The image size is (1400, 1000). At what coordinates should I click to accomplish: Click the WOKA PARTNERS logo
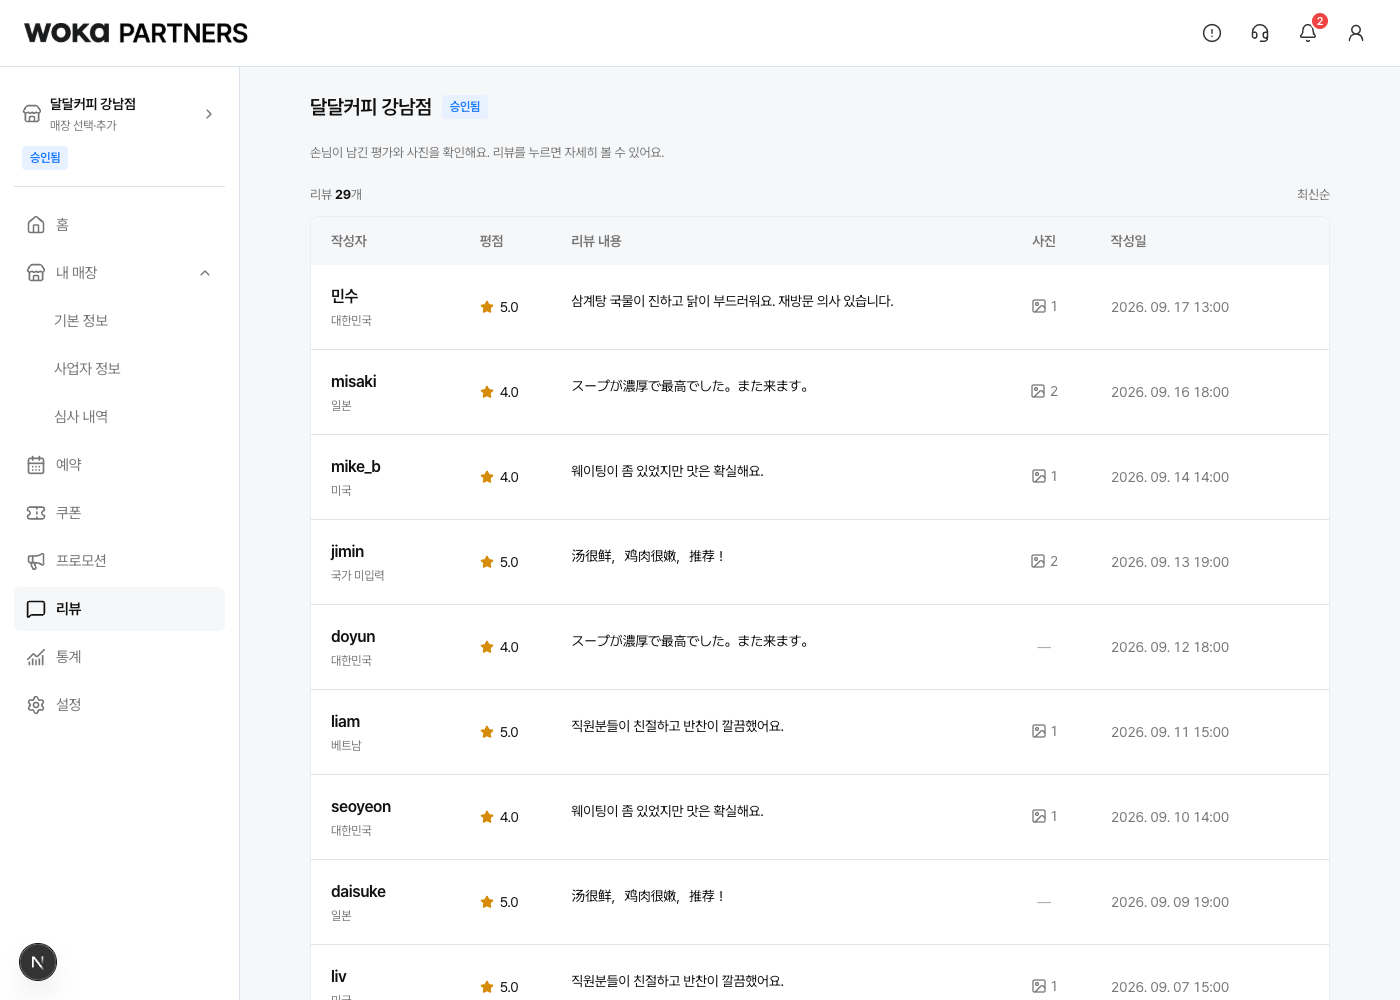pos(136,33)
